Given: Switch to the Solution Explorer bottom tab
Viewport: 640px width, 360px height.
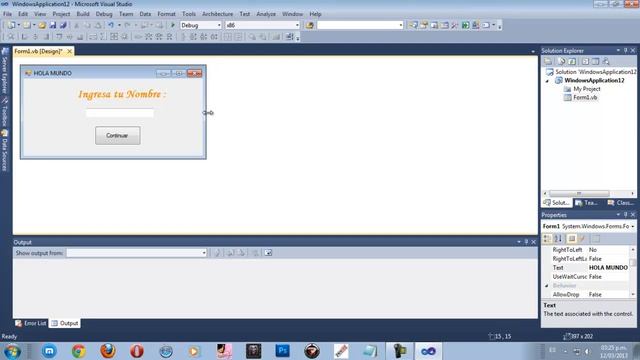Looking at the screenshot, I should pyautogui.click(x=556, y=203).
